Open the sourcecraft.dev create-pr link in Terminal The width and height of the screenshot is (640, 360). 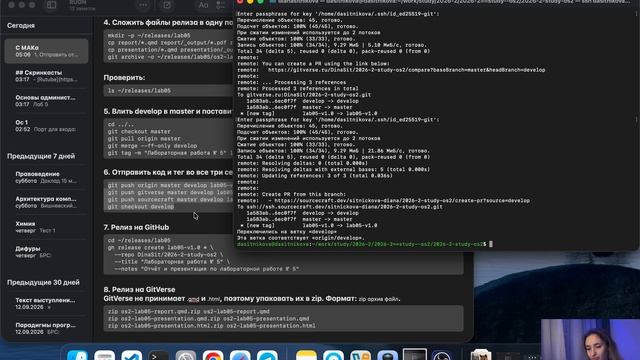point(402,200)
